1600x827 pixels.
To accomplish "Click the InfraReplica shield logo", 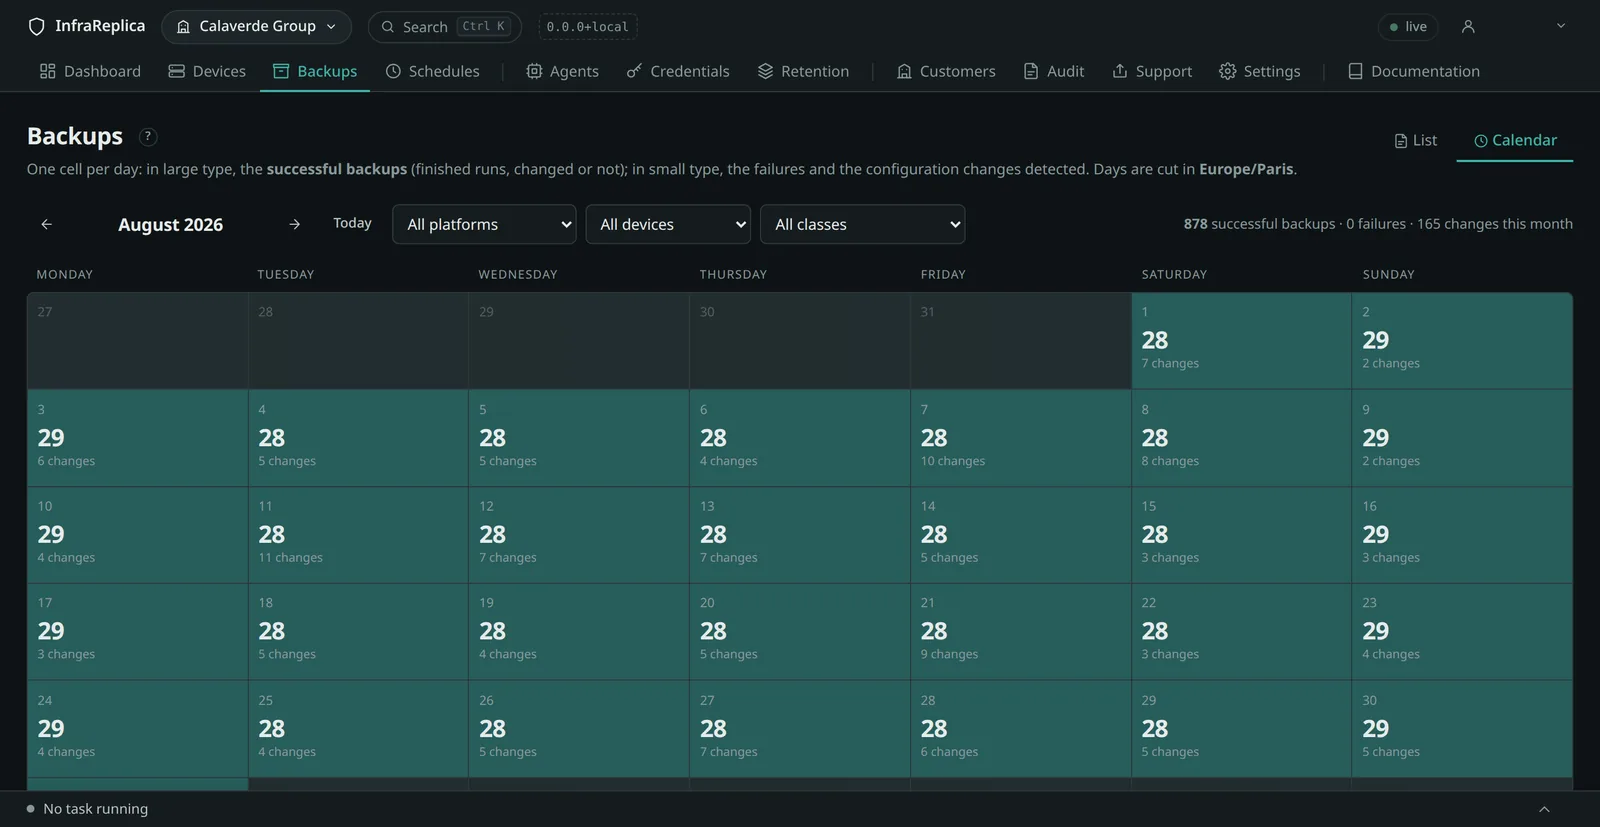I will [x=36, y=26].
